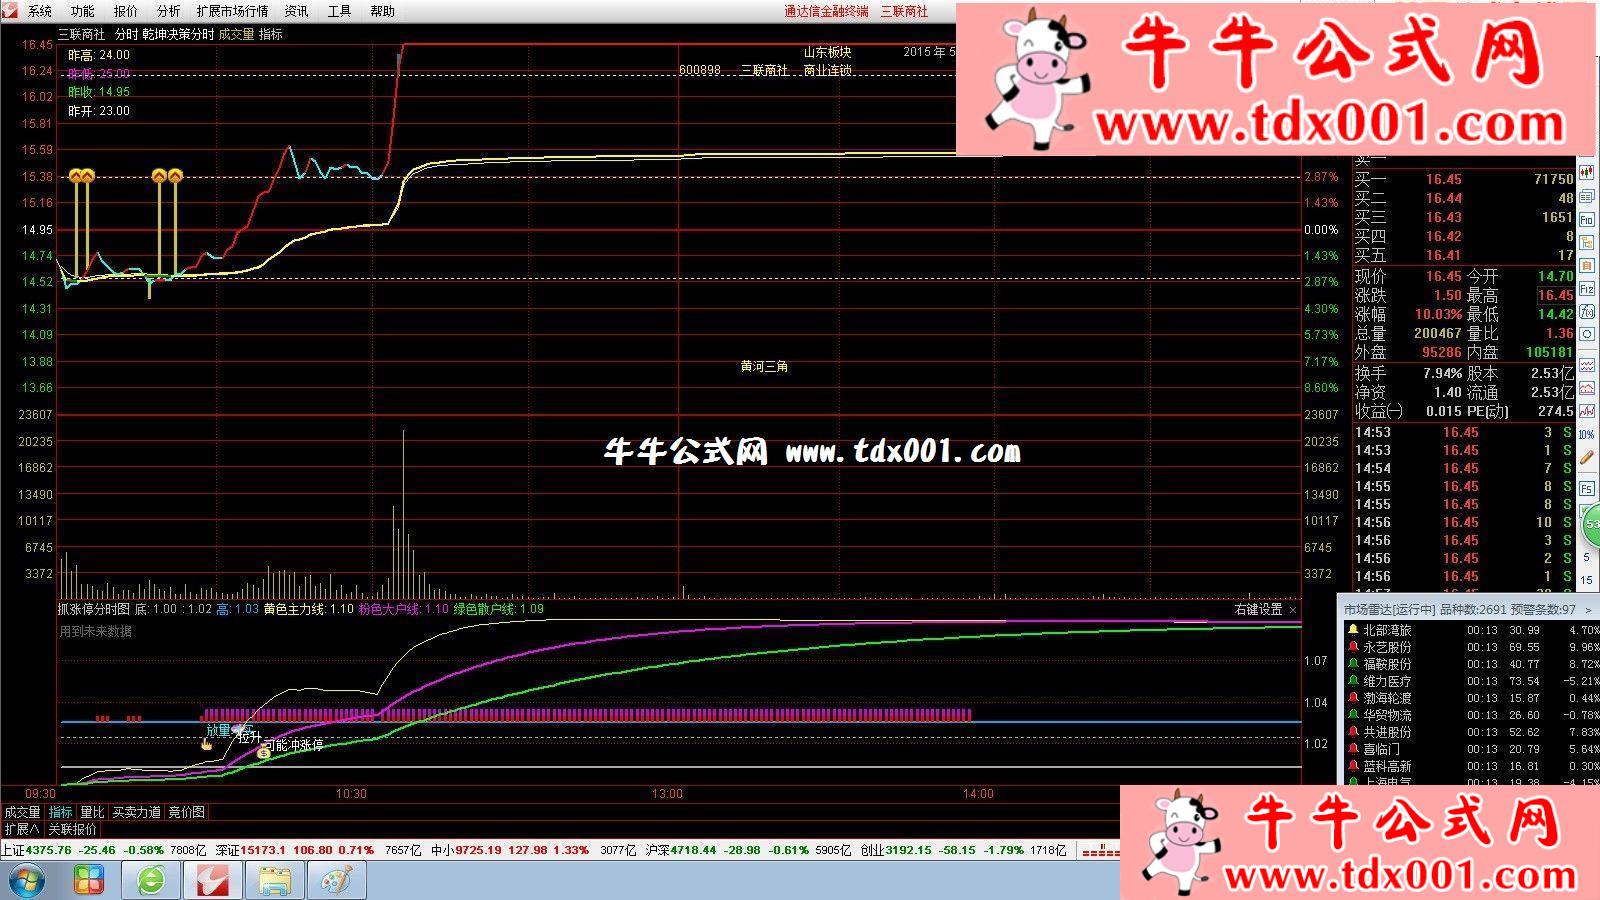This screenshot has height=900, width=1600.
Task: Click the 黄河三角 label on chart
Action: point(764,367)
